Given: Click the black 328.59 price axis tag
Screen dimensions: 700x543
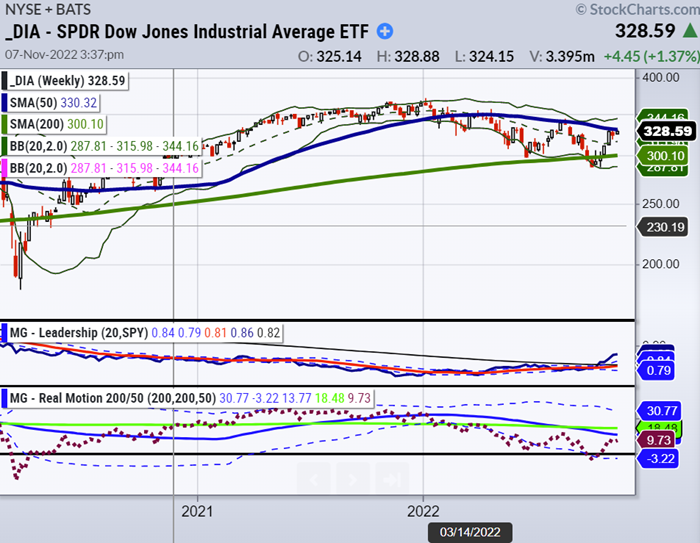Looking at the screenshot, I should click(x=667, y=131).
